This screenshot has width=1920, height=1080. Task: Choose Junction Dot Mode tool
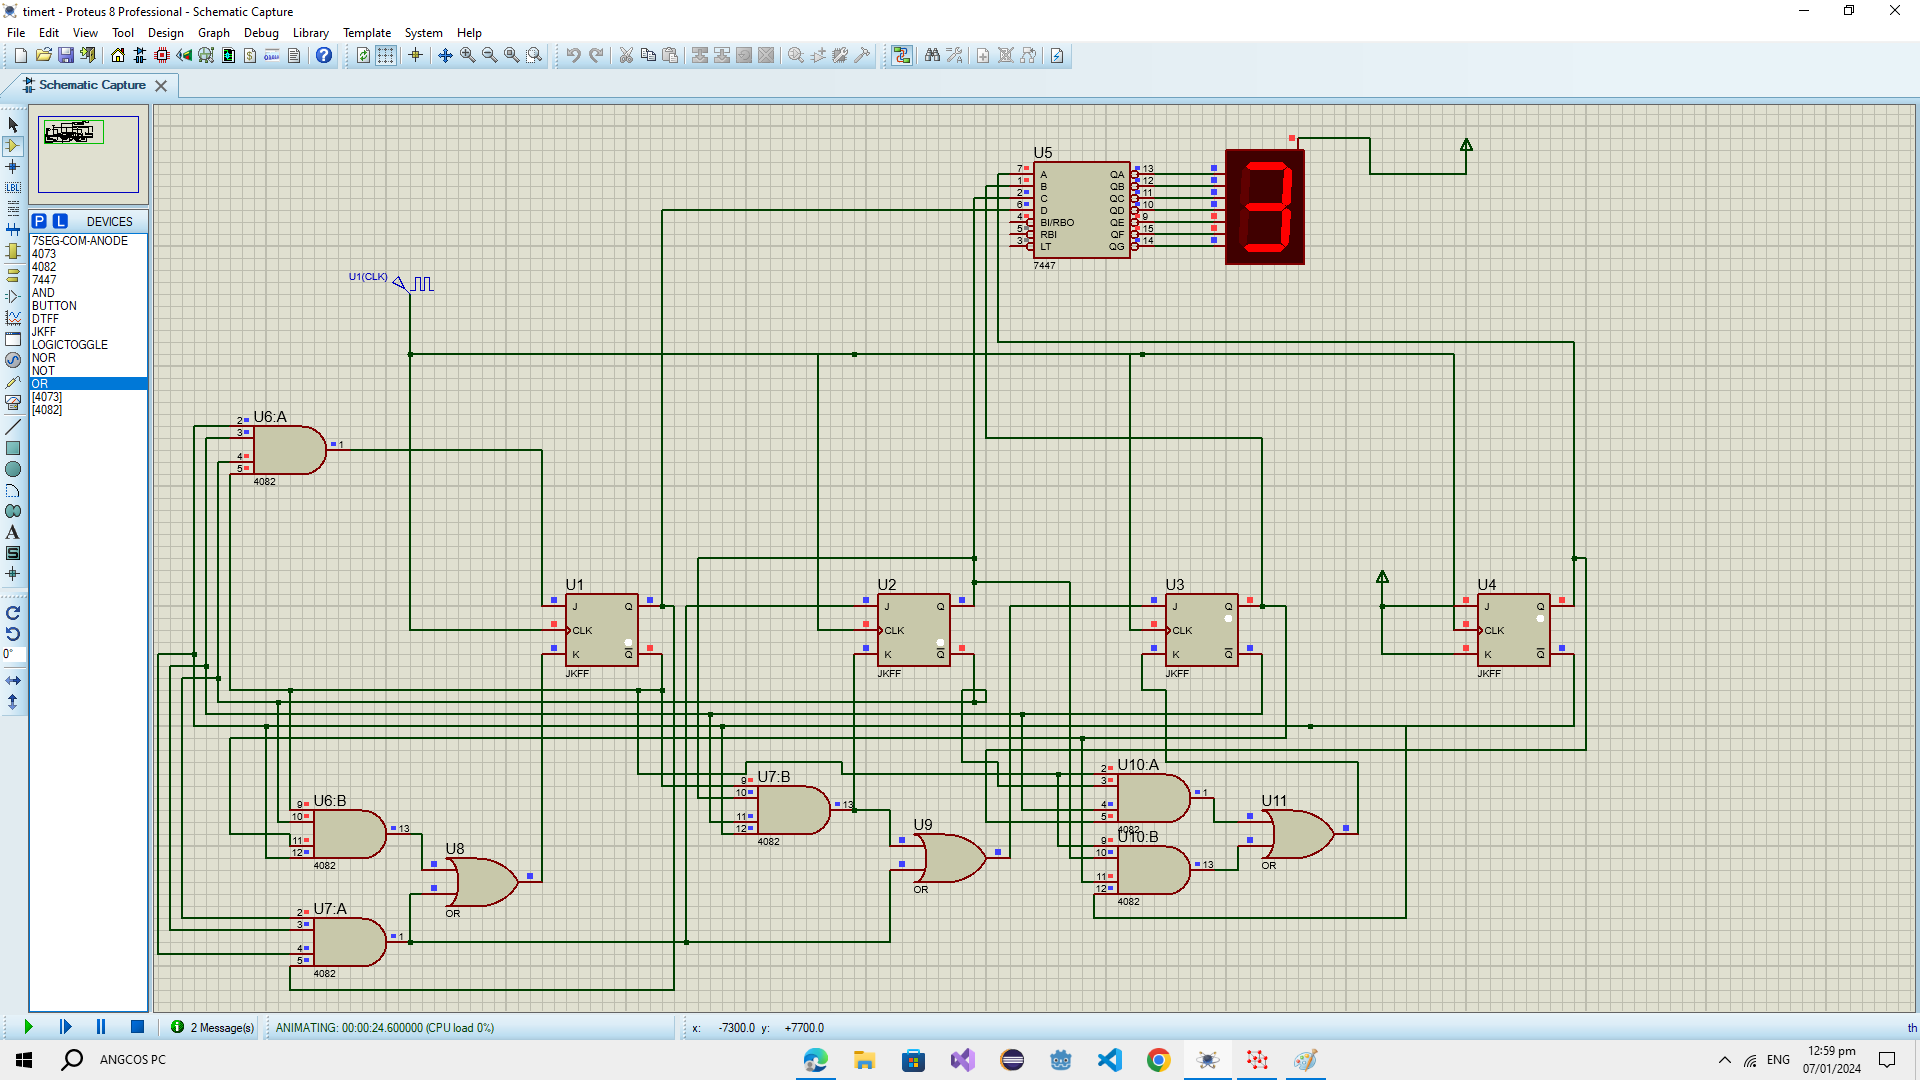pyautogui.click(x=13, y=167)
